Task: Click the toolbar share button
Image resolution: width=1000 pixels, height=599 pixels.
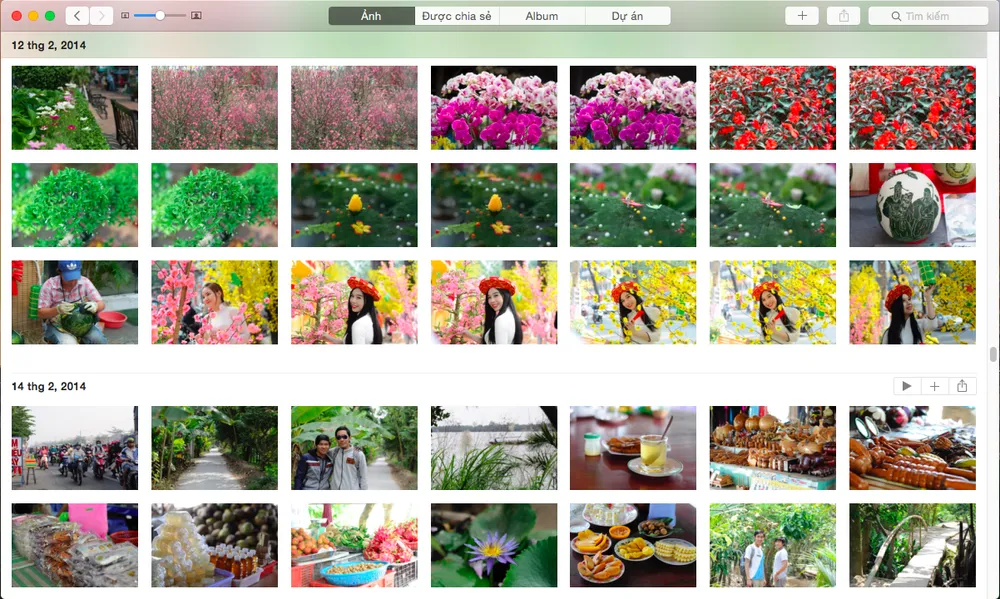Action: (x=843, y=16)
